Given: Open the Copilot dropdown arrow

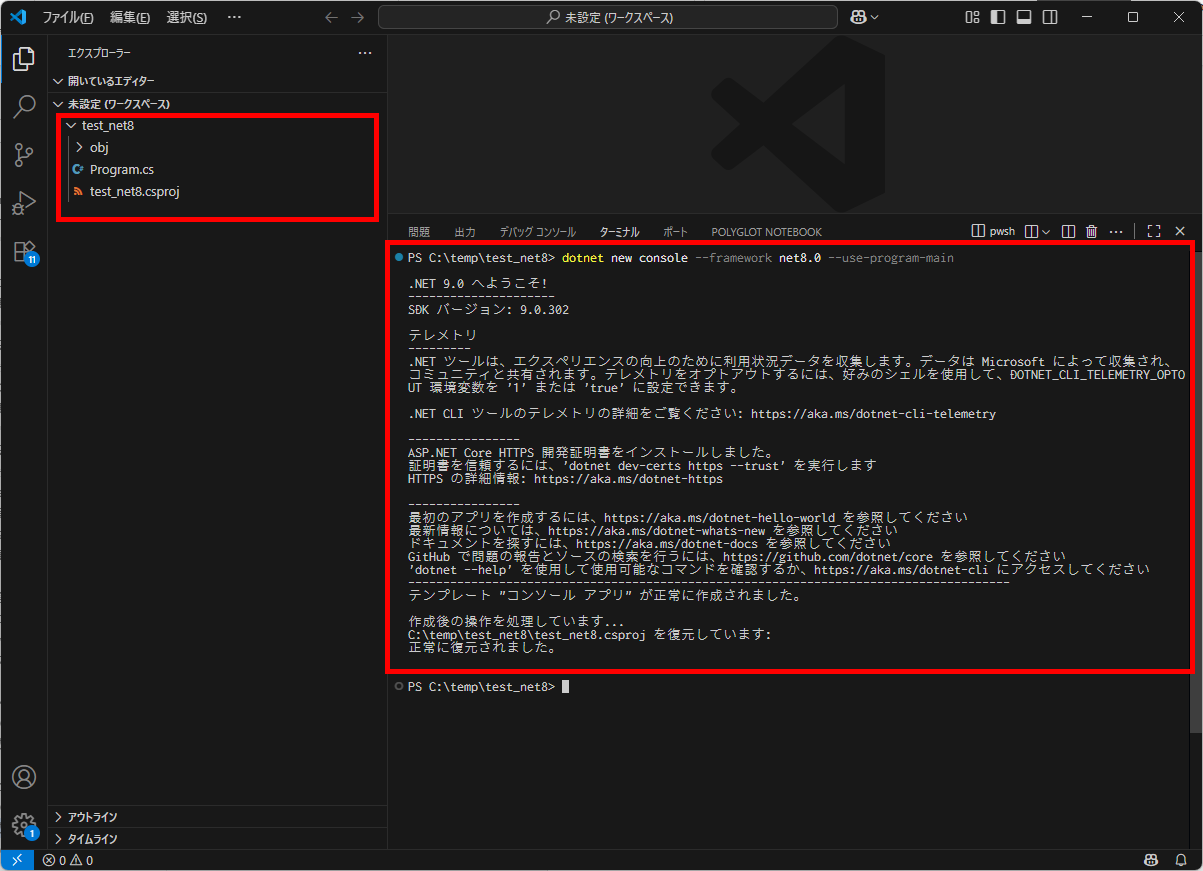Looking at the screenshot, I should click(875, 17).
